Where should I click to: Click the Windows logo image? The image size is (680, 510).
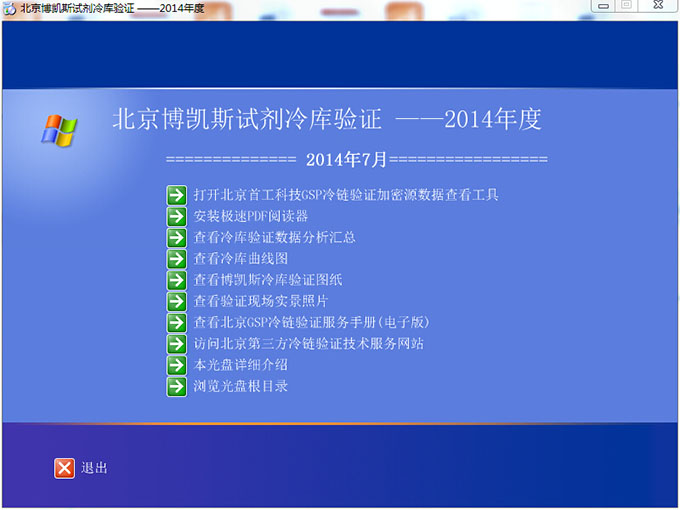pyautogui.click(x=59, y=131)
